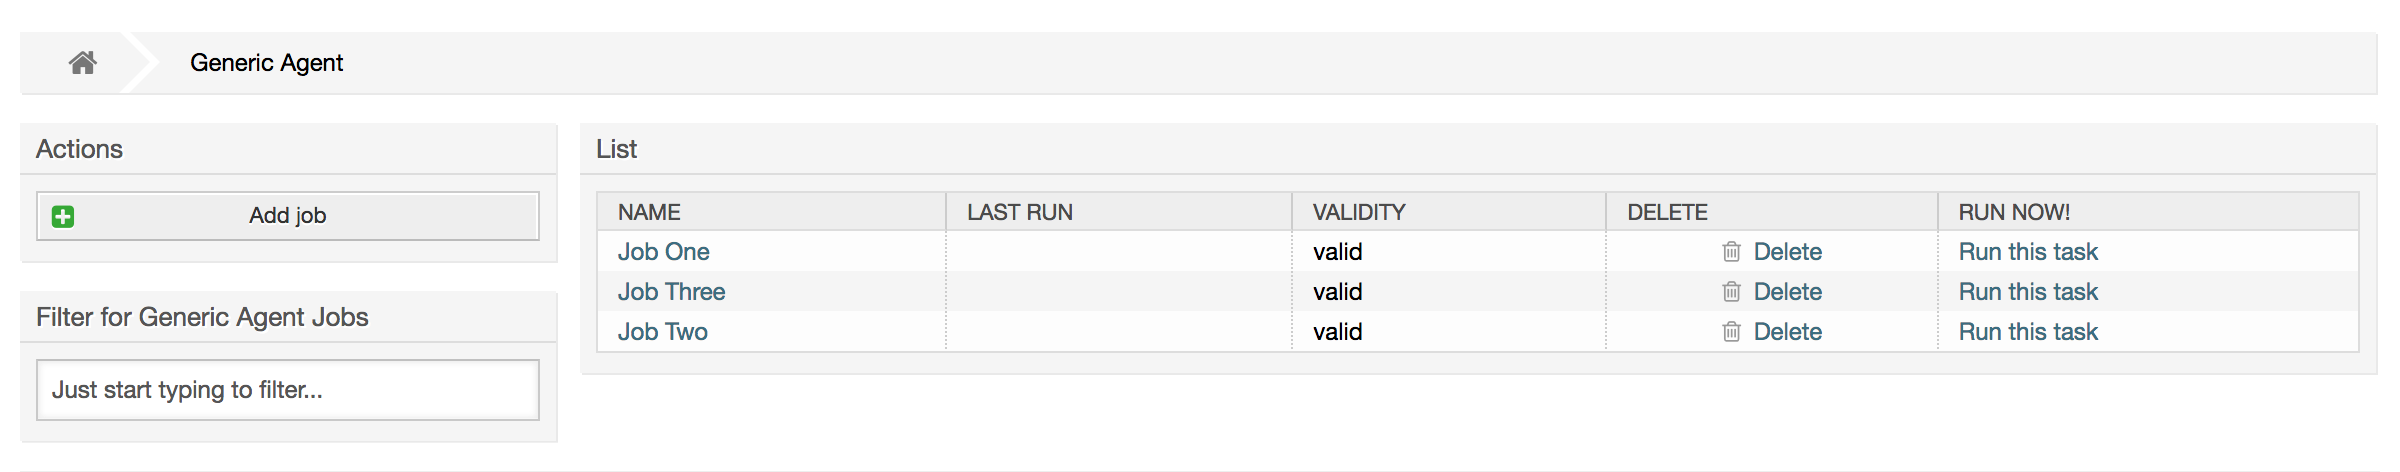
Task: Click the NAME column header
Action: pyautogui.click(x=649, y=212)
